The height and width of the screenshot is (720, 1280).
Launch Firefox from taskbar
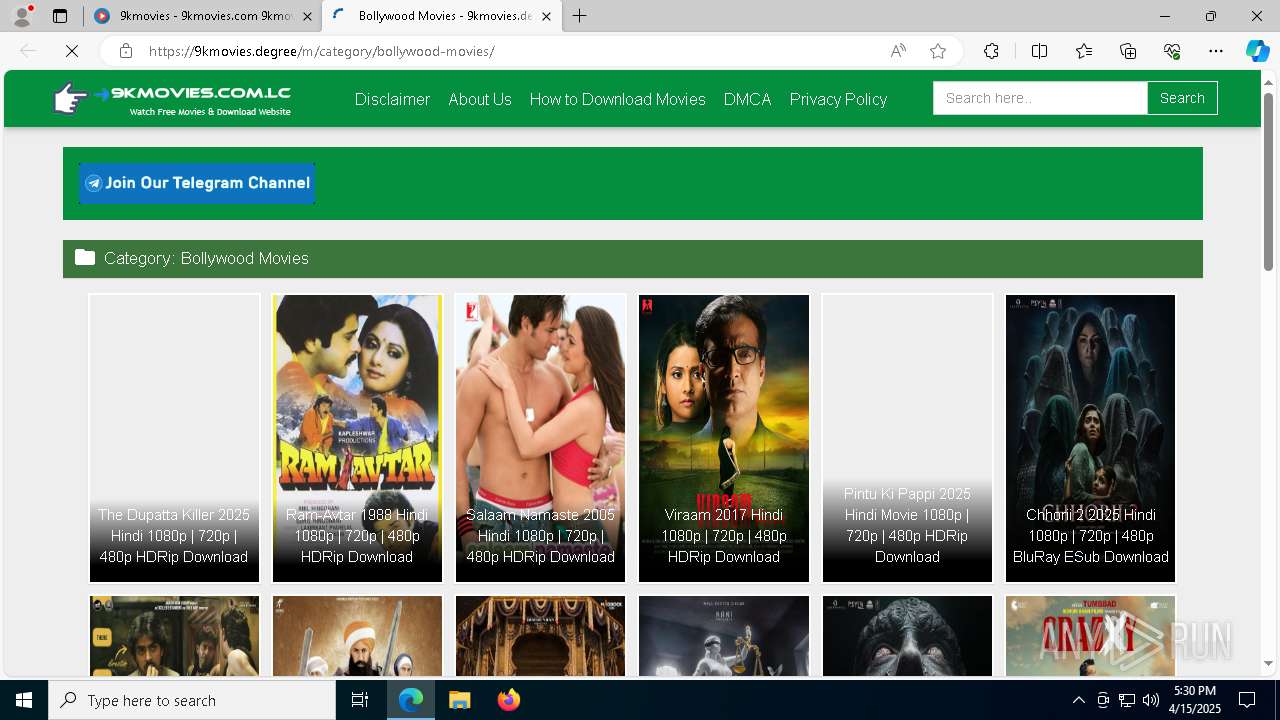click(x=508, y=700)
